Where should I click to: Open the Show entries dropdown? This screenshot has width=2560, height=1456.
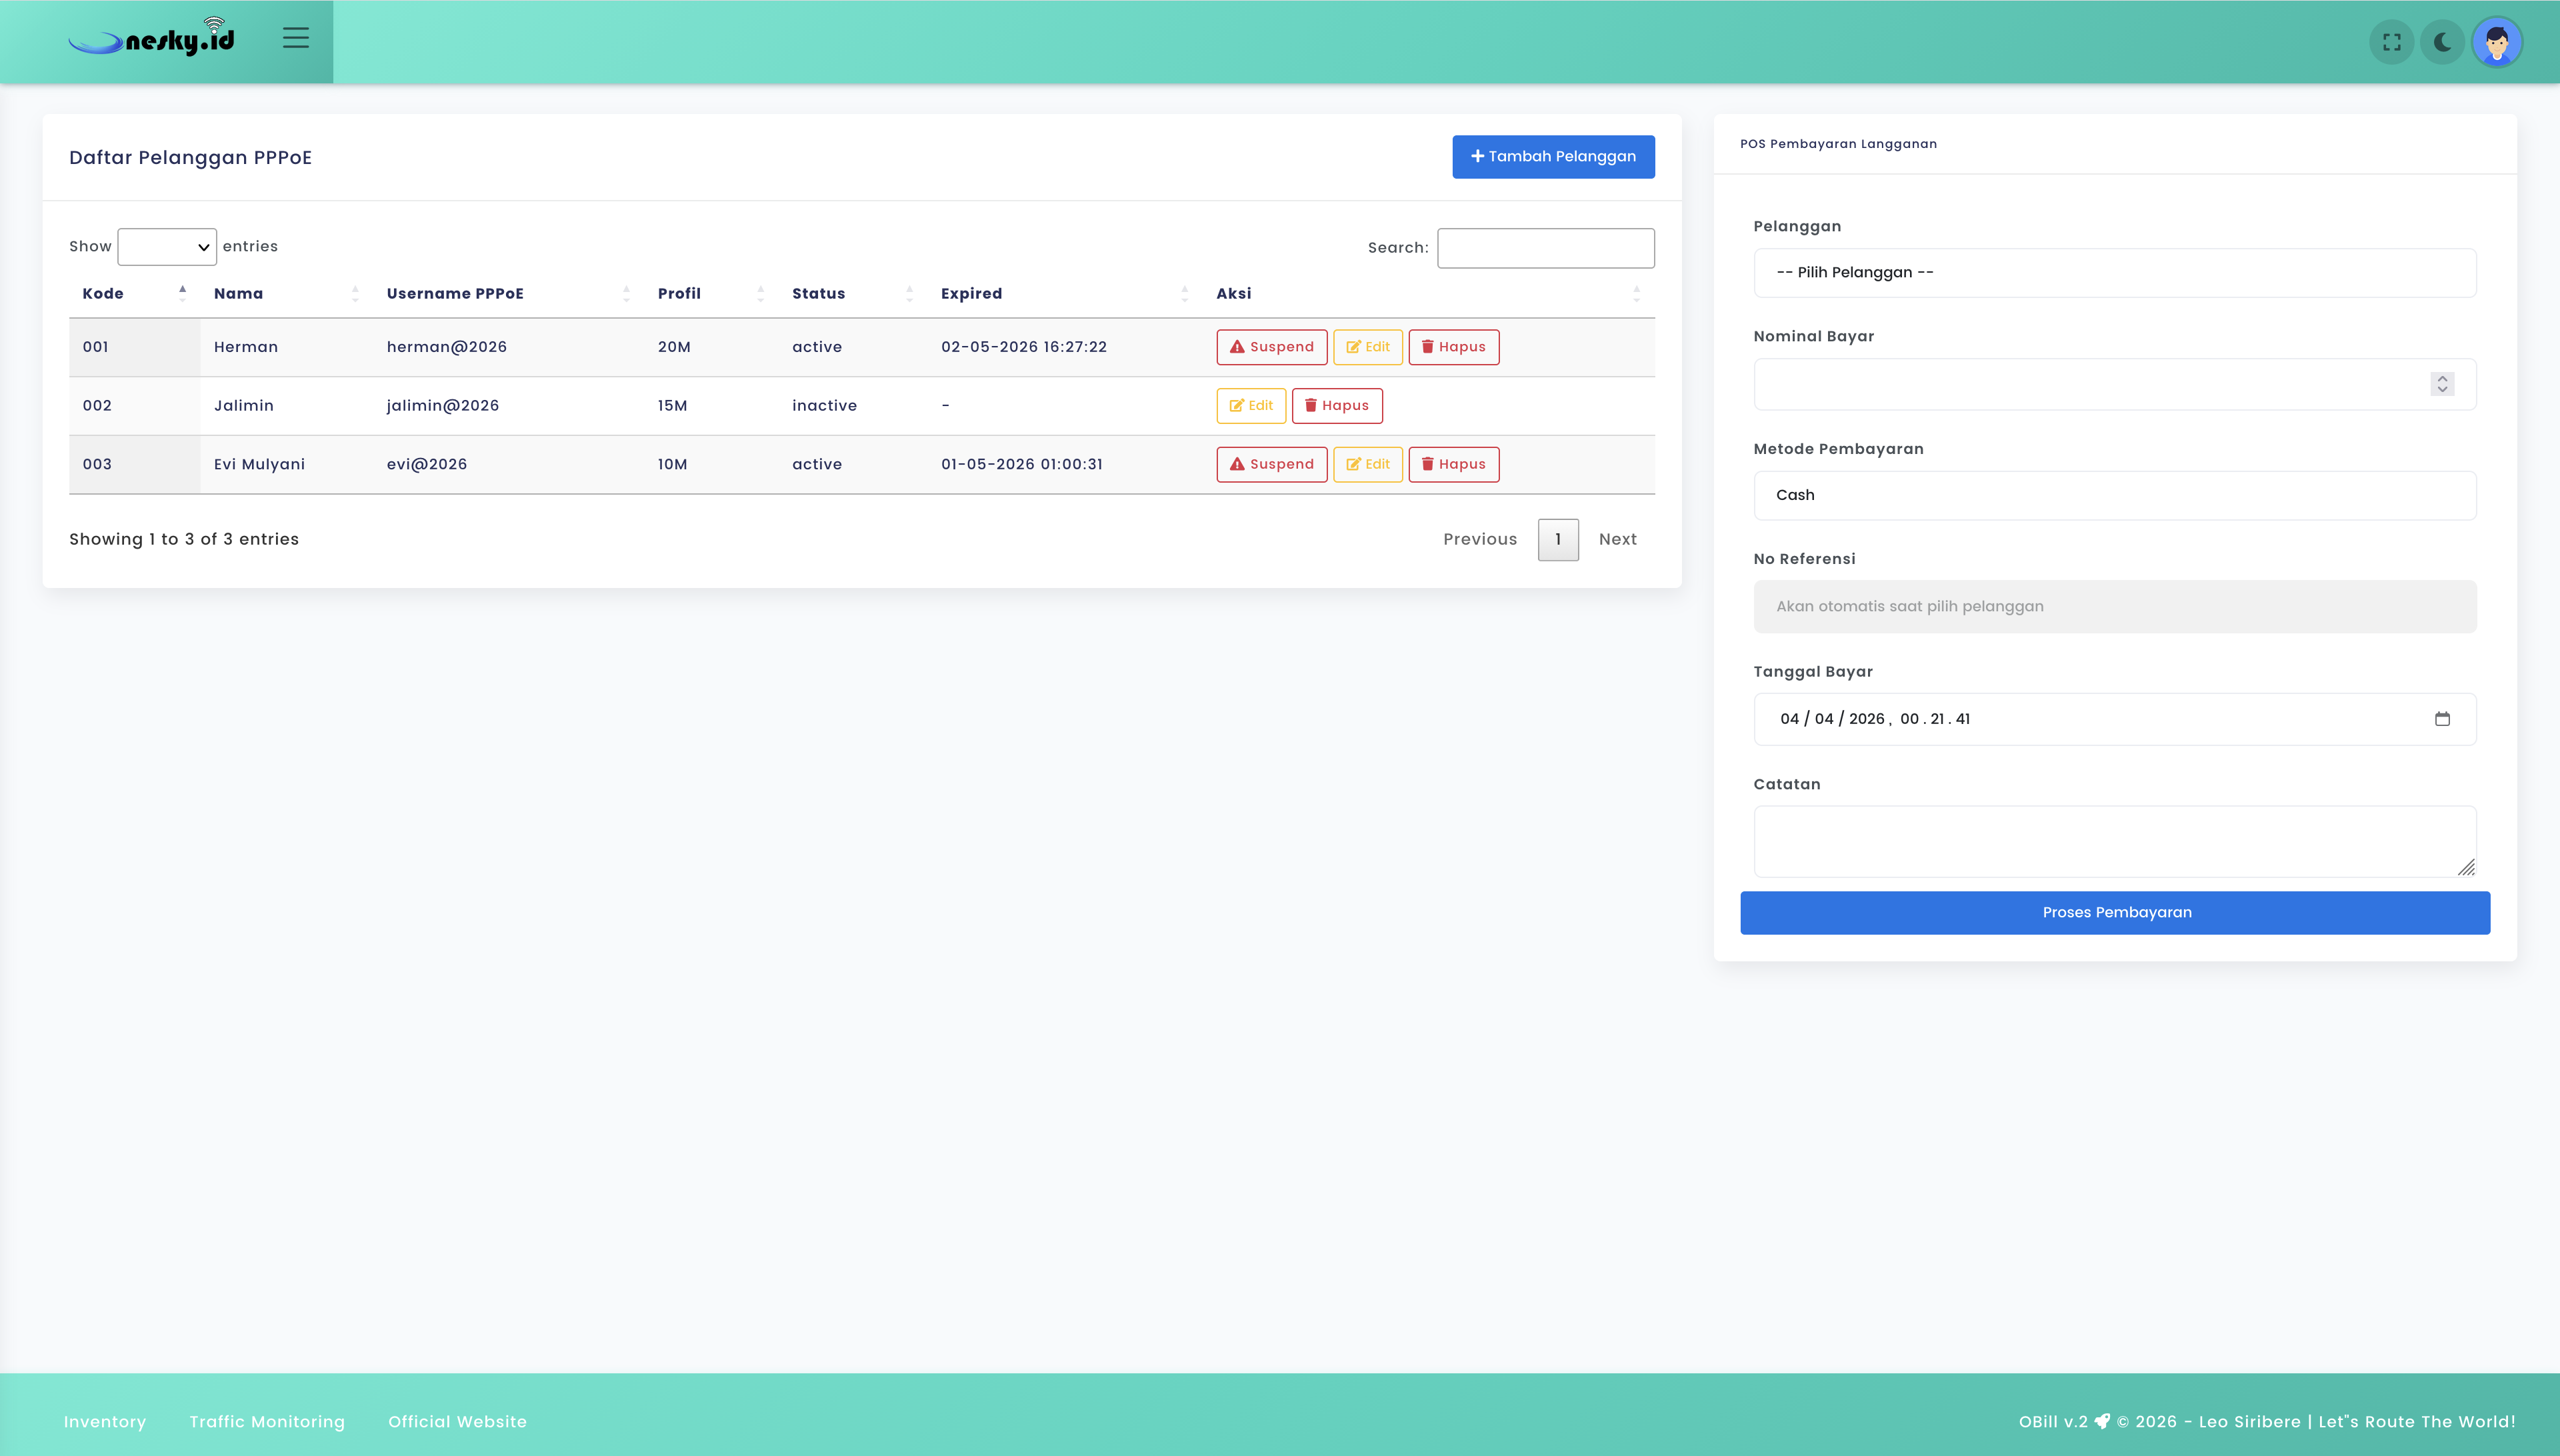167,247
